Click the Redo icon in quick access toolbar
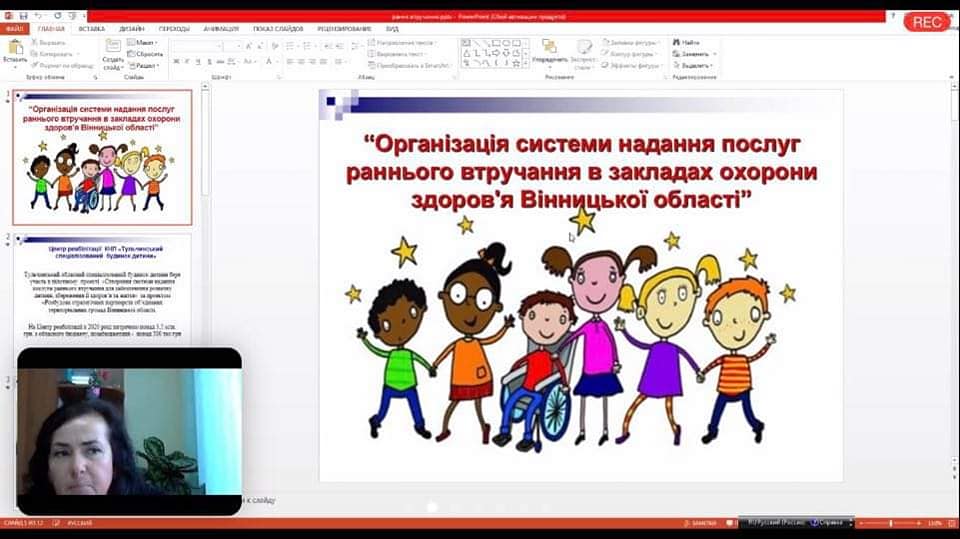960x539 pixels. [x=58, y=15]
